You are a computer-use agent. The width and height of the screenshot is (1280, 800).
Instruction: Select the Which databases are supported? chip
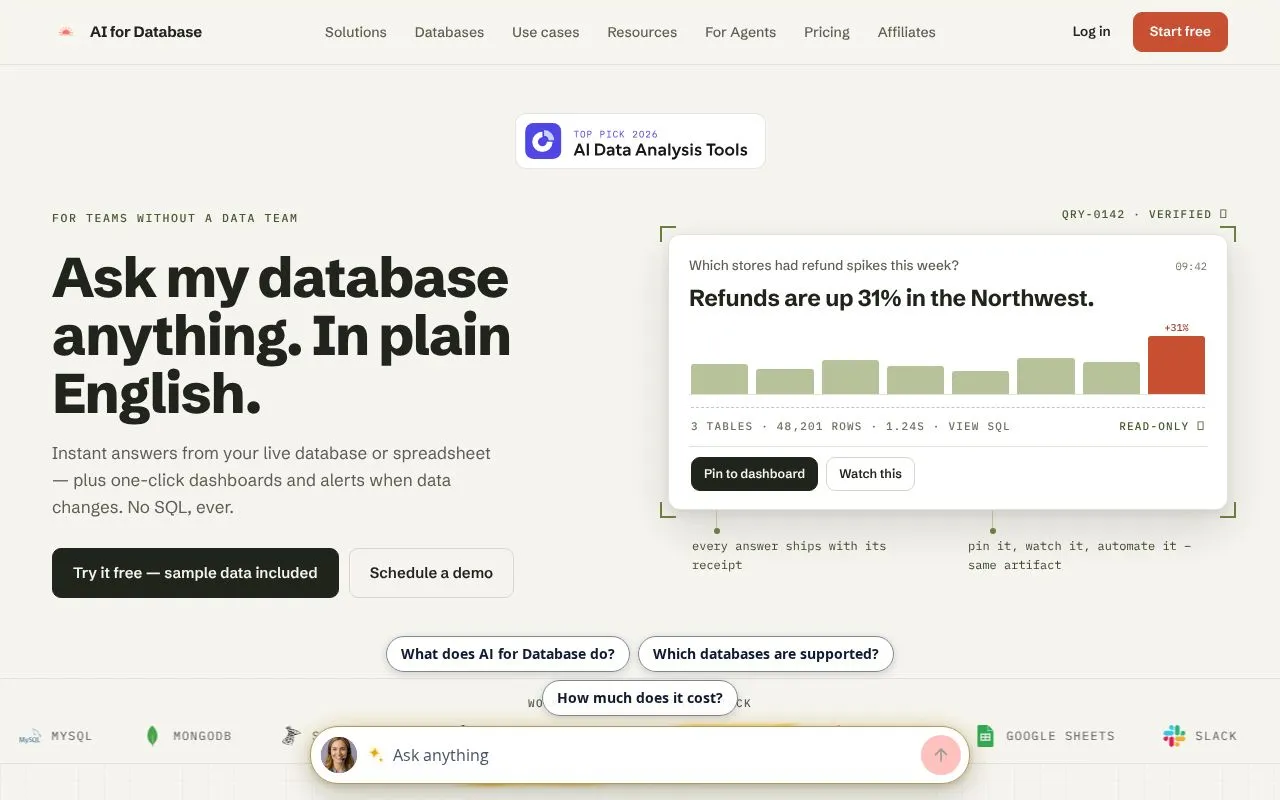(x=766, y=654)
